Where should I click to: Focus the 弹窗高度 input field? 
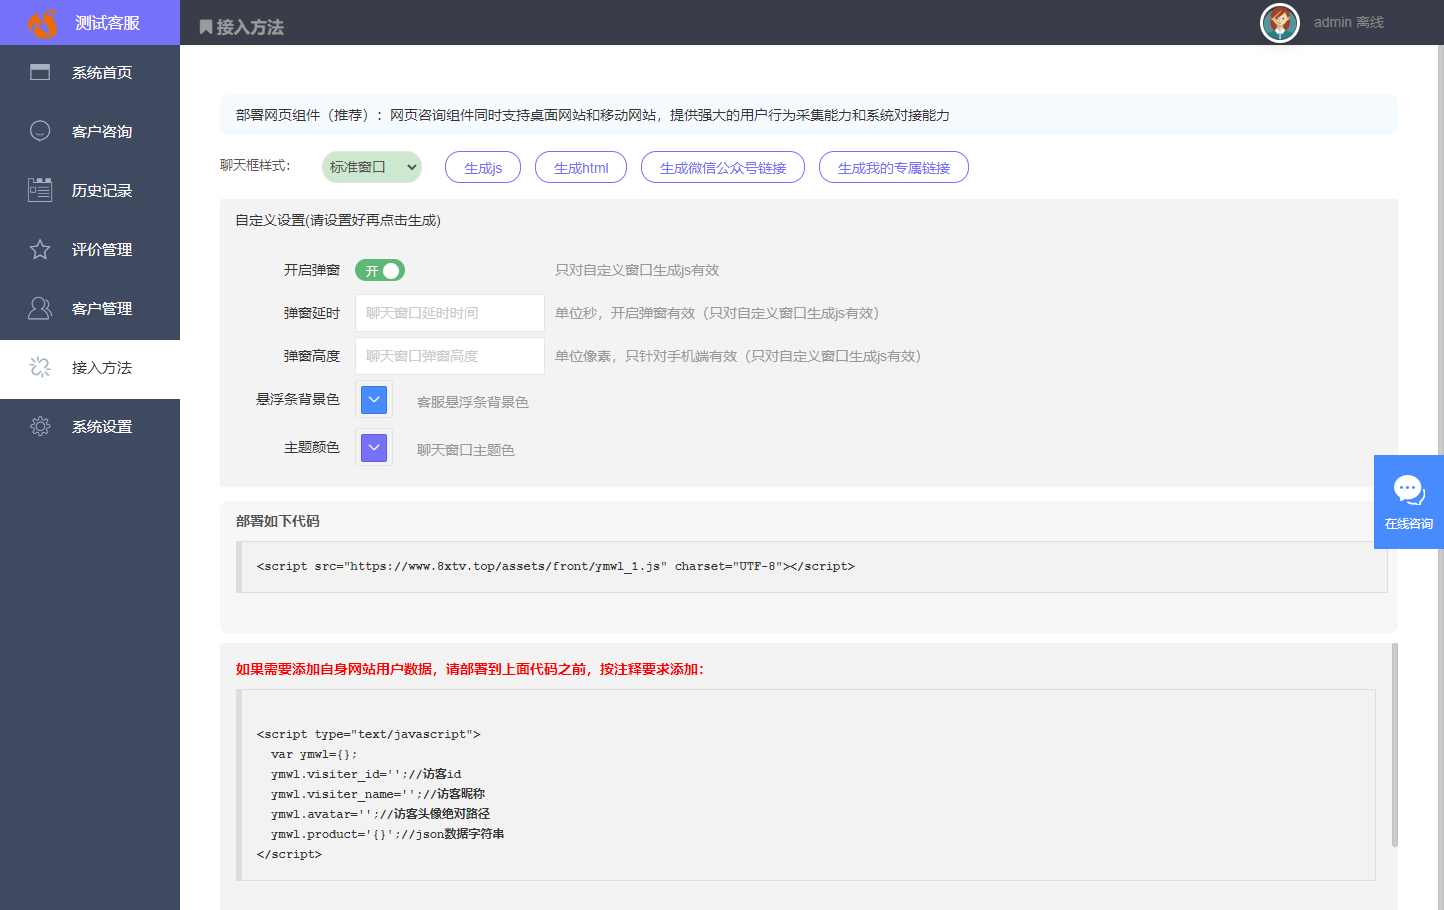tap(450, 356)
